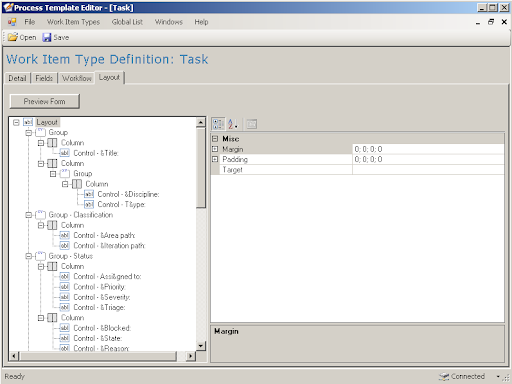Collapse the Column containing &Blocked
The image size is (512, 384).
[41, 318]
